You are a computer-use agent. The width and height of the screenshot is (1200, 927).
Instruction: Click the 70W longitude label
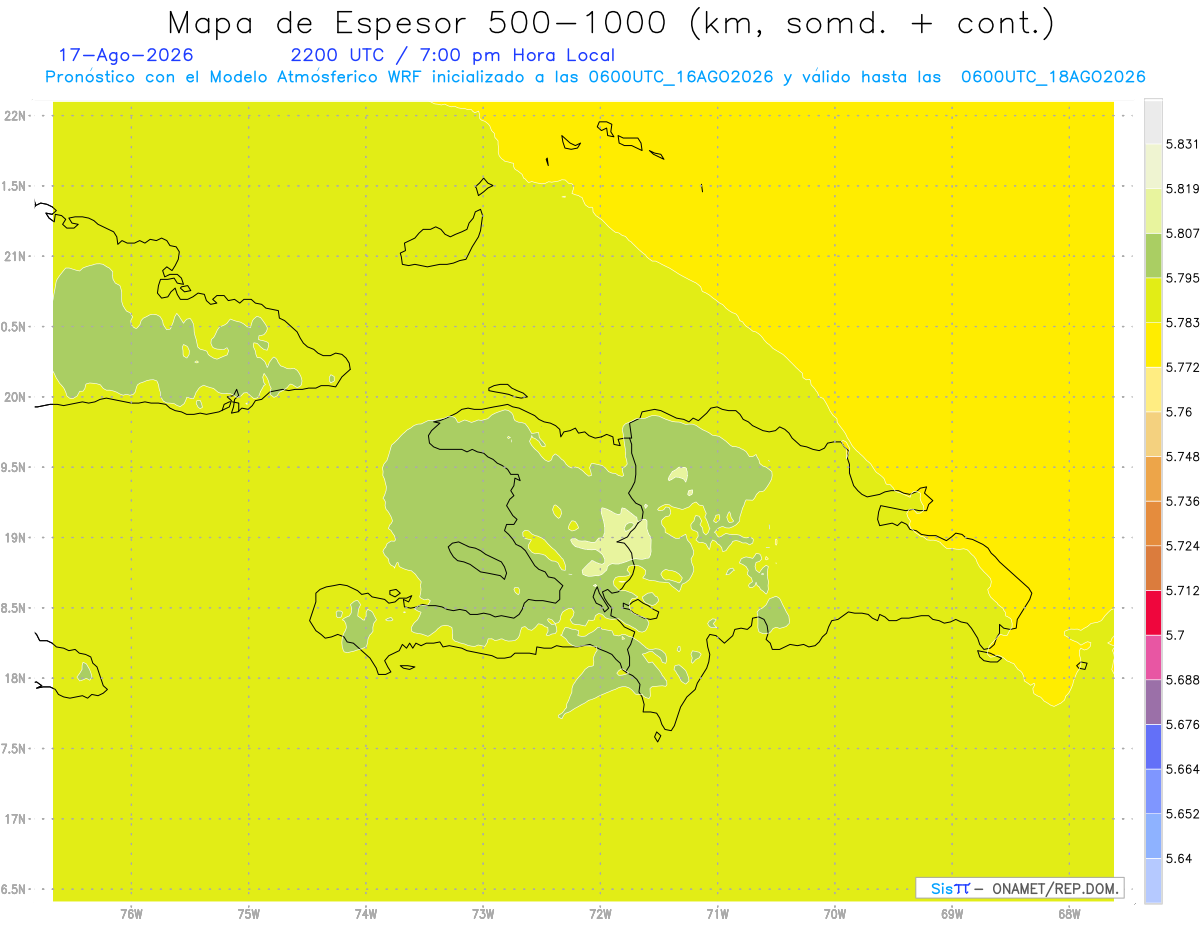click(x=835, y=914)
